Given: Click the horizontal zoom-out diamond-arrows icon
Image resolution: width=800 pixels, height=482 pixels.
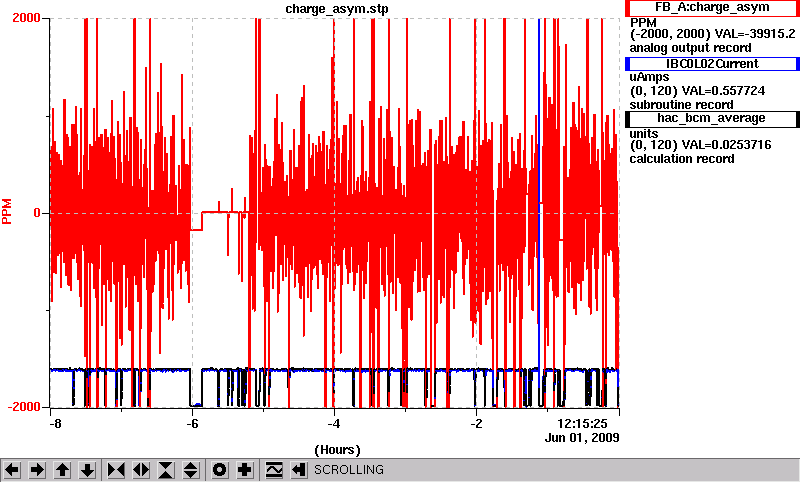Looking at the screenshot, I should point(141,470).
